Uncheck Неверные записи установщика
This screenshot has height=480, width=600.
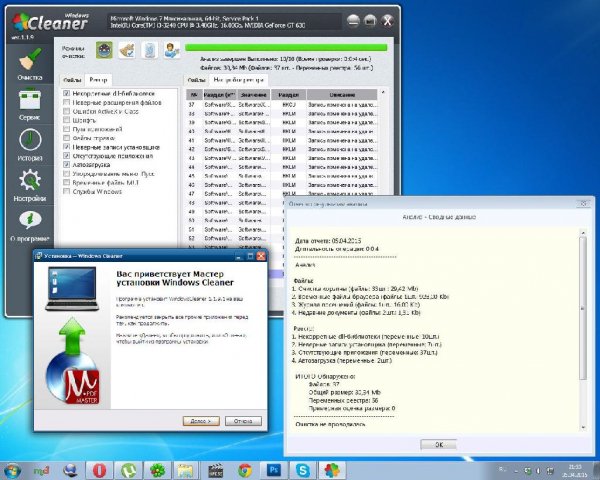[x=67, y=147]
